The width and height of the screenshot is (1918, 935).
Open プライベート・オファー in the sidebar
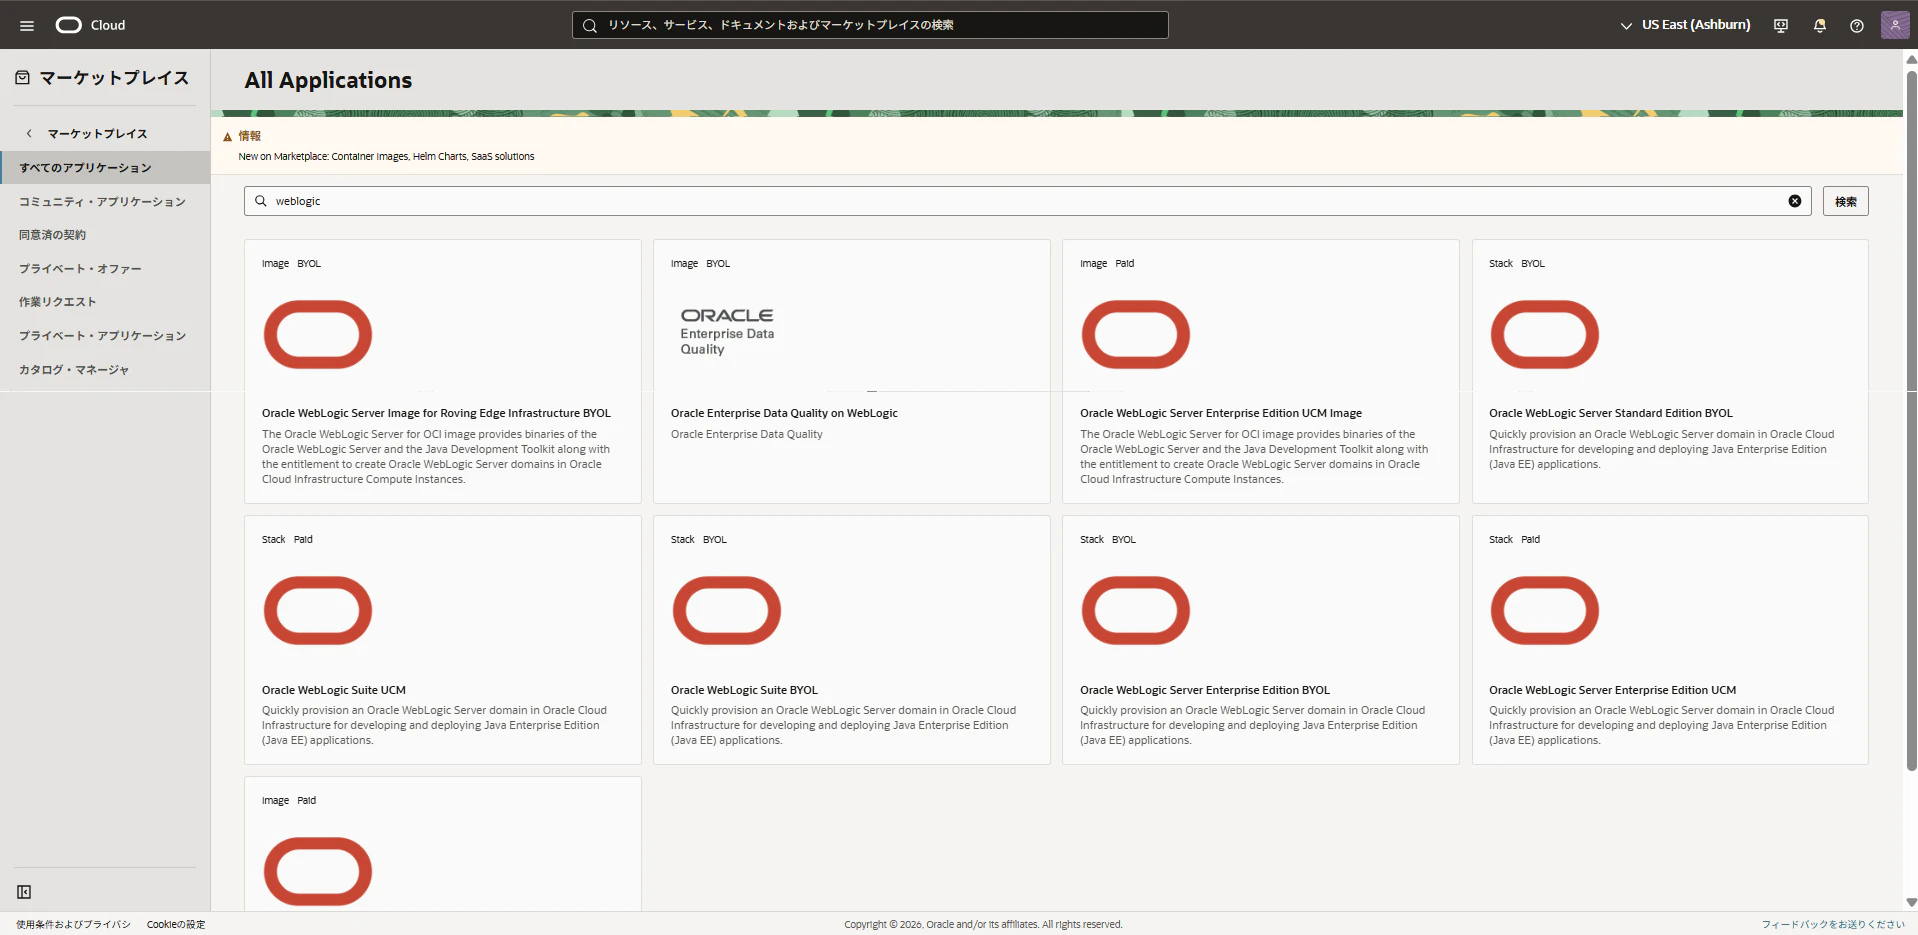click(x=80, y=269)
